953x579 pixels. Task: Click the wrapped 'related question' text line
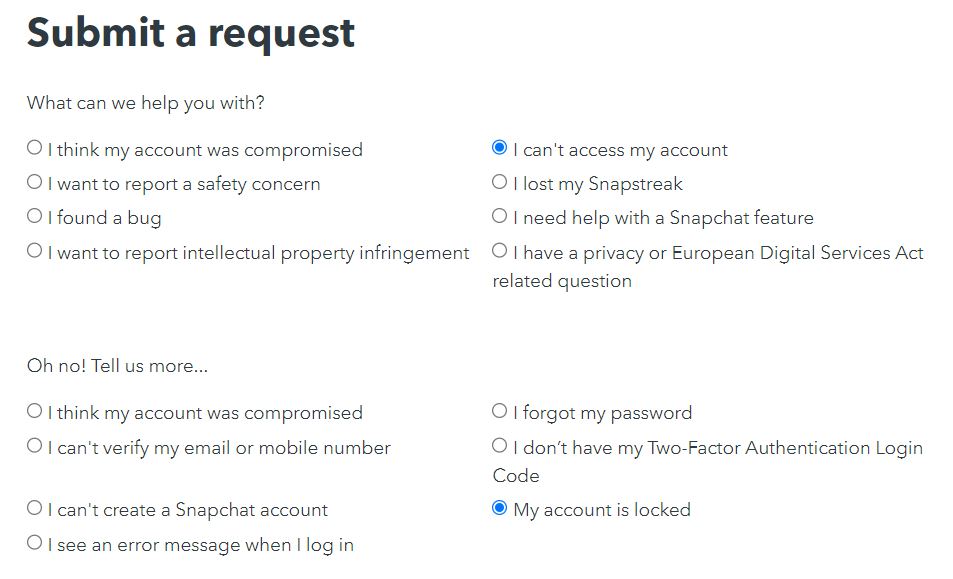coord(562,281)
